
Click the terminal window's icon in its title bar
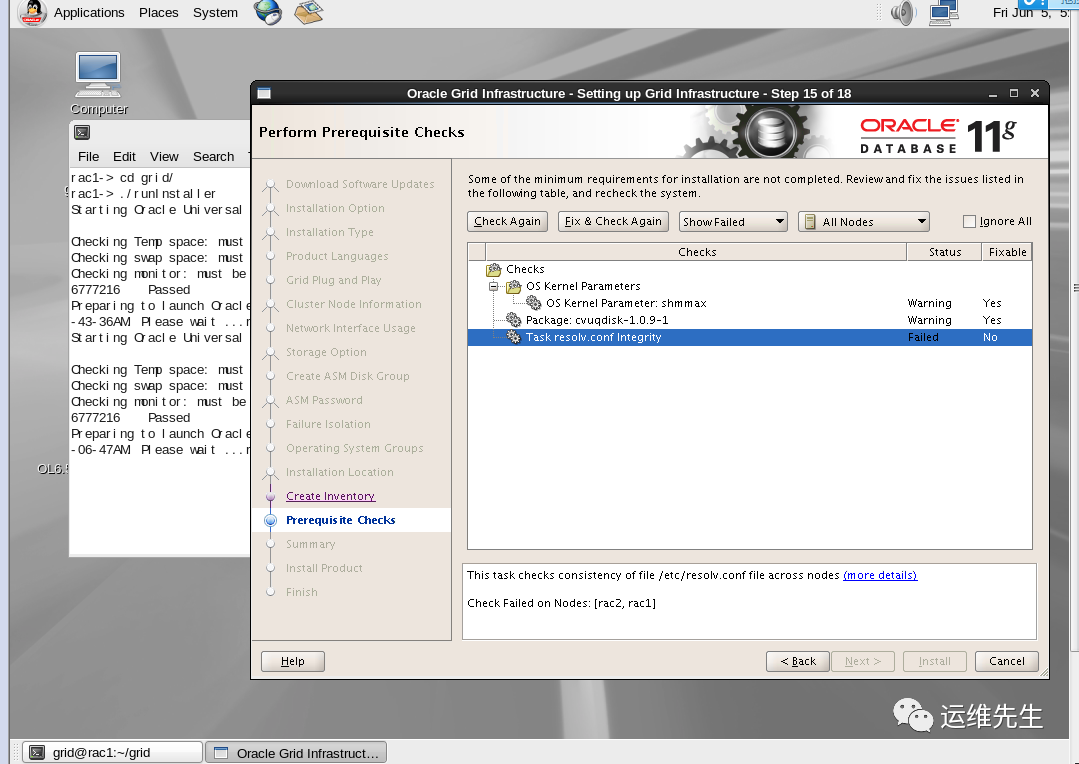click(x=82, y=132)
